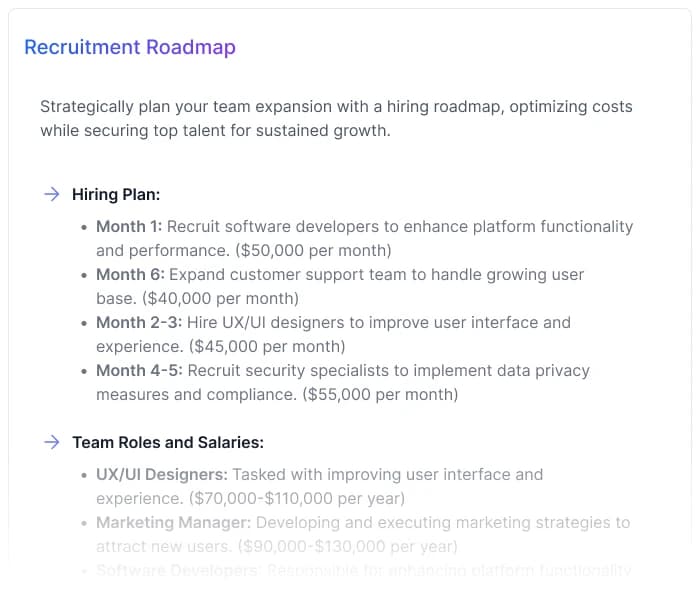Select the Hiring Plan section title
This screenshot has height=600, width=700.
tap(116, 194)
